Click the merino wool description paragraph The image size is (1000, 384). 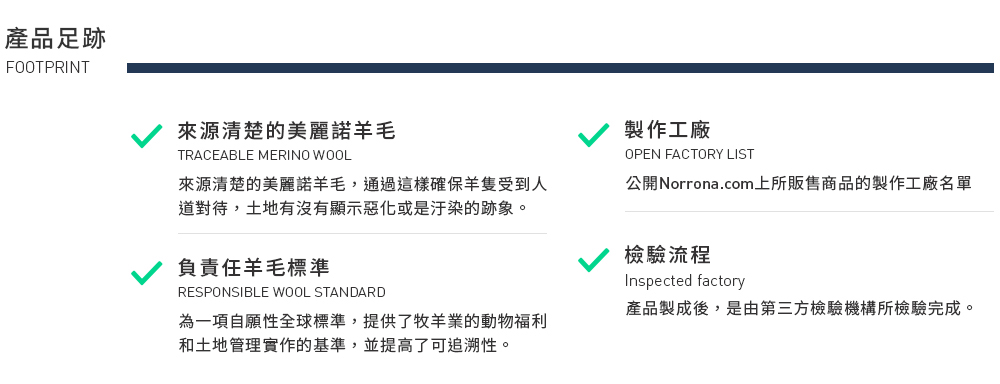tap(362, 196)
